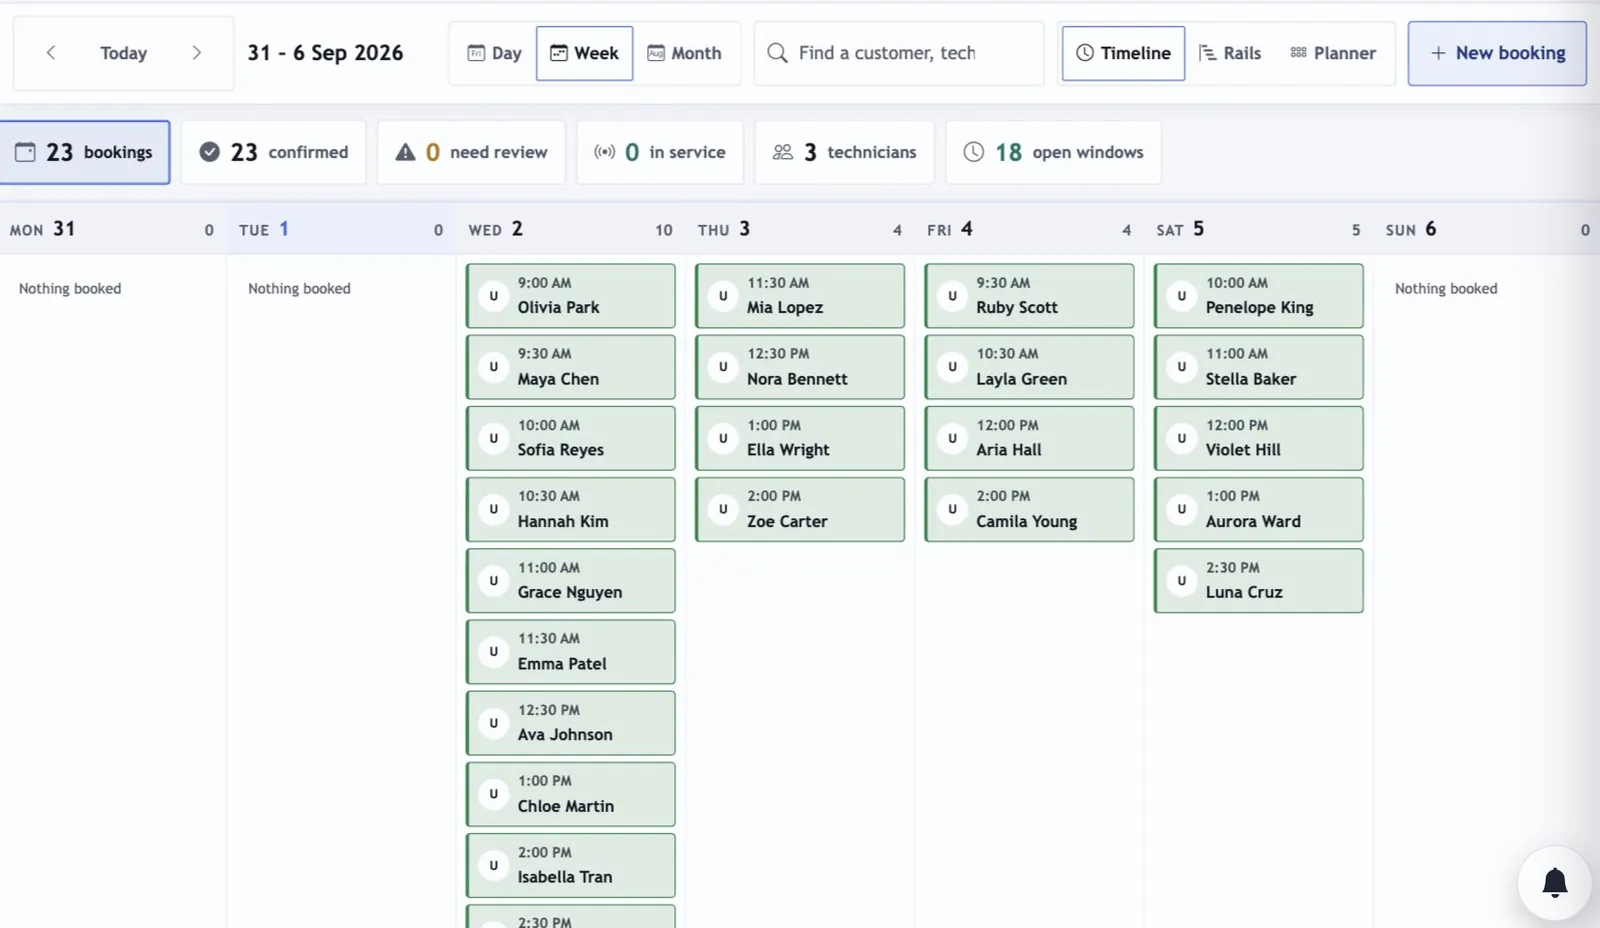Open Chloe Martin 1:00 PM booking
Screen dimensions: 1600x928
tap(571, 794)
